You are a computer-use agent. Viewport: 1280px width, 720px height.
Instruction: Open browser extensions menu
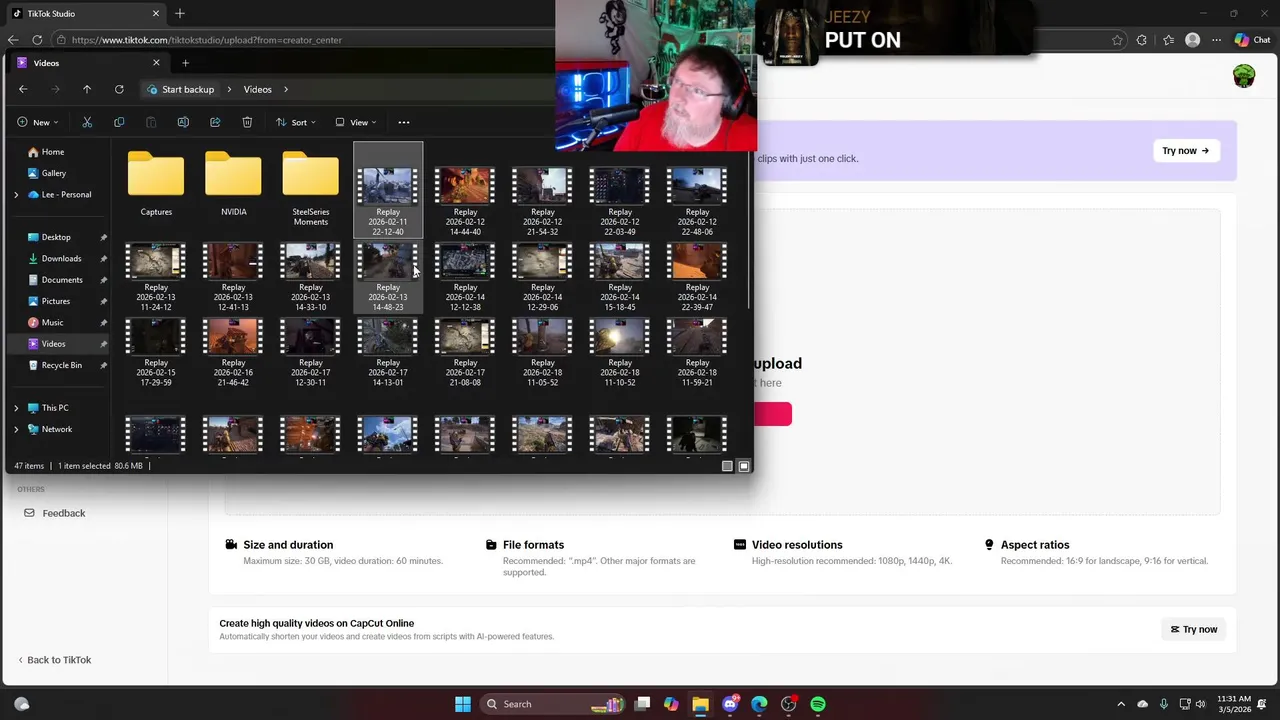pyautogui.click(x=1142, y=40)
